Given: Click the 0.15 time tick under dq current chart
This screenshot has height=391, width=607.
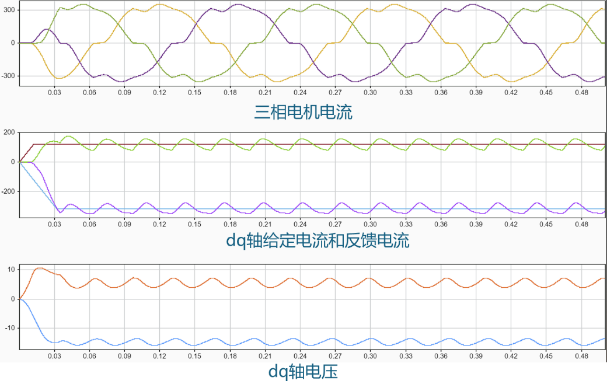Looking at the screenshot, I should pyautogui.click(x=194, y=224).
